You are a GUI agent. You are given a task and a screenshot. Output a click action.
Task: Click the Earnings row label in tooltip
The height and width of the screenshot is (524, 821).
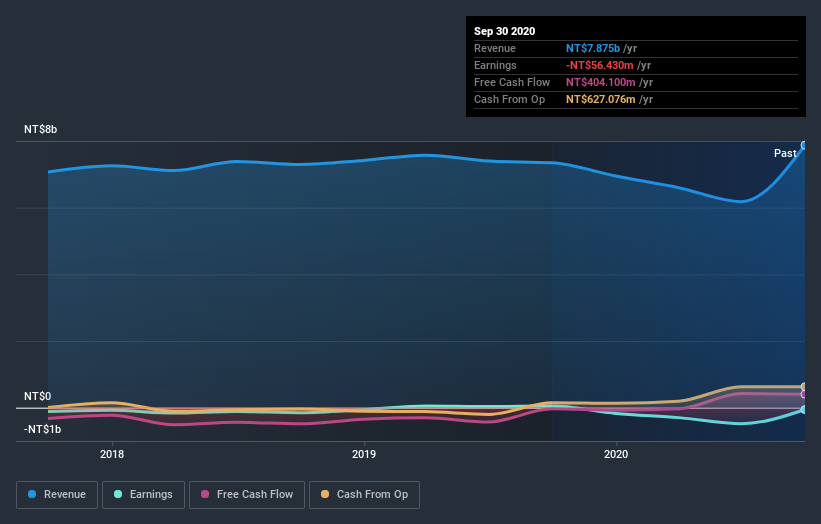(x=495, y=65)
